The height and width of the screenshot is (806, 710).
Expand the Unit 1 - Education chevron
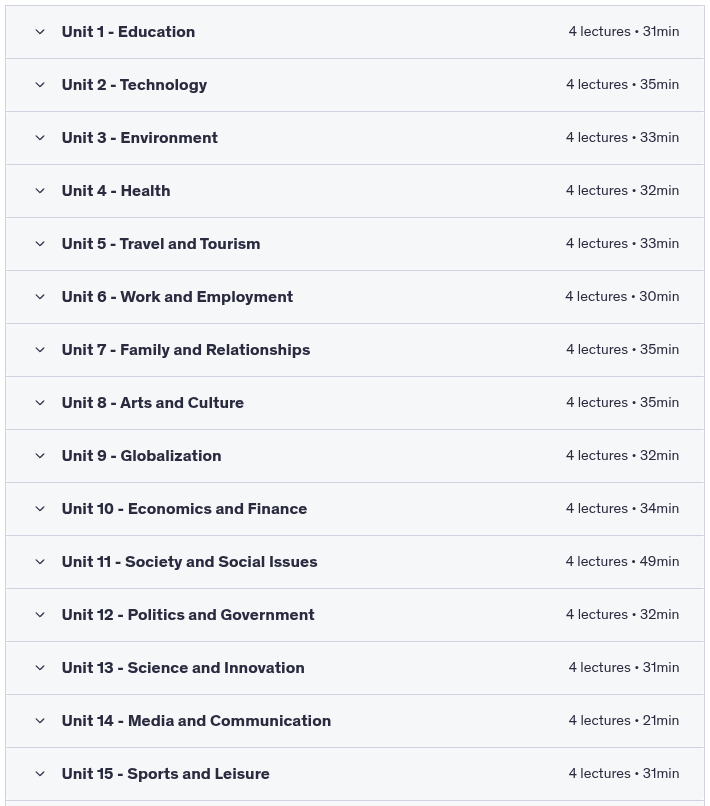[x=40, y=32]
